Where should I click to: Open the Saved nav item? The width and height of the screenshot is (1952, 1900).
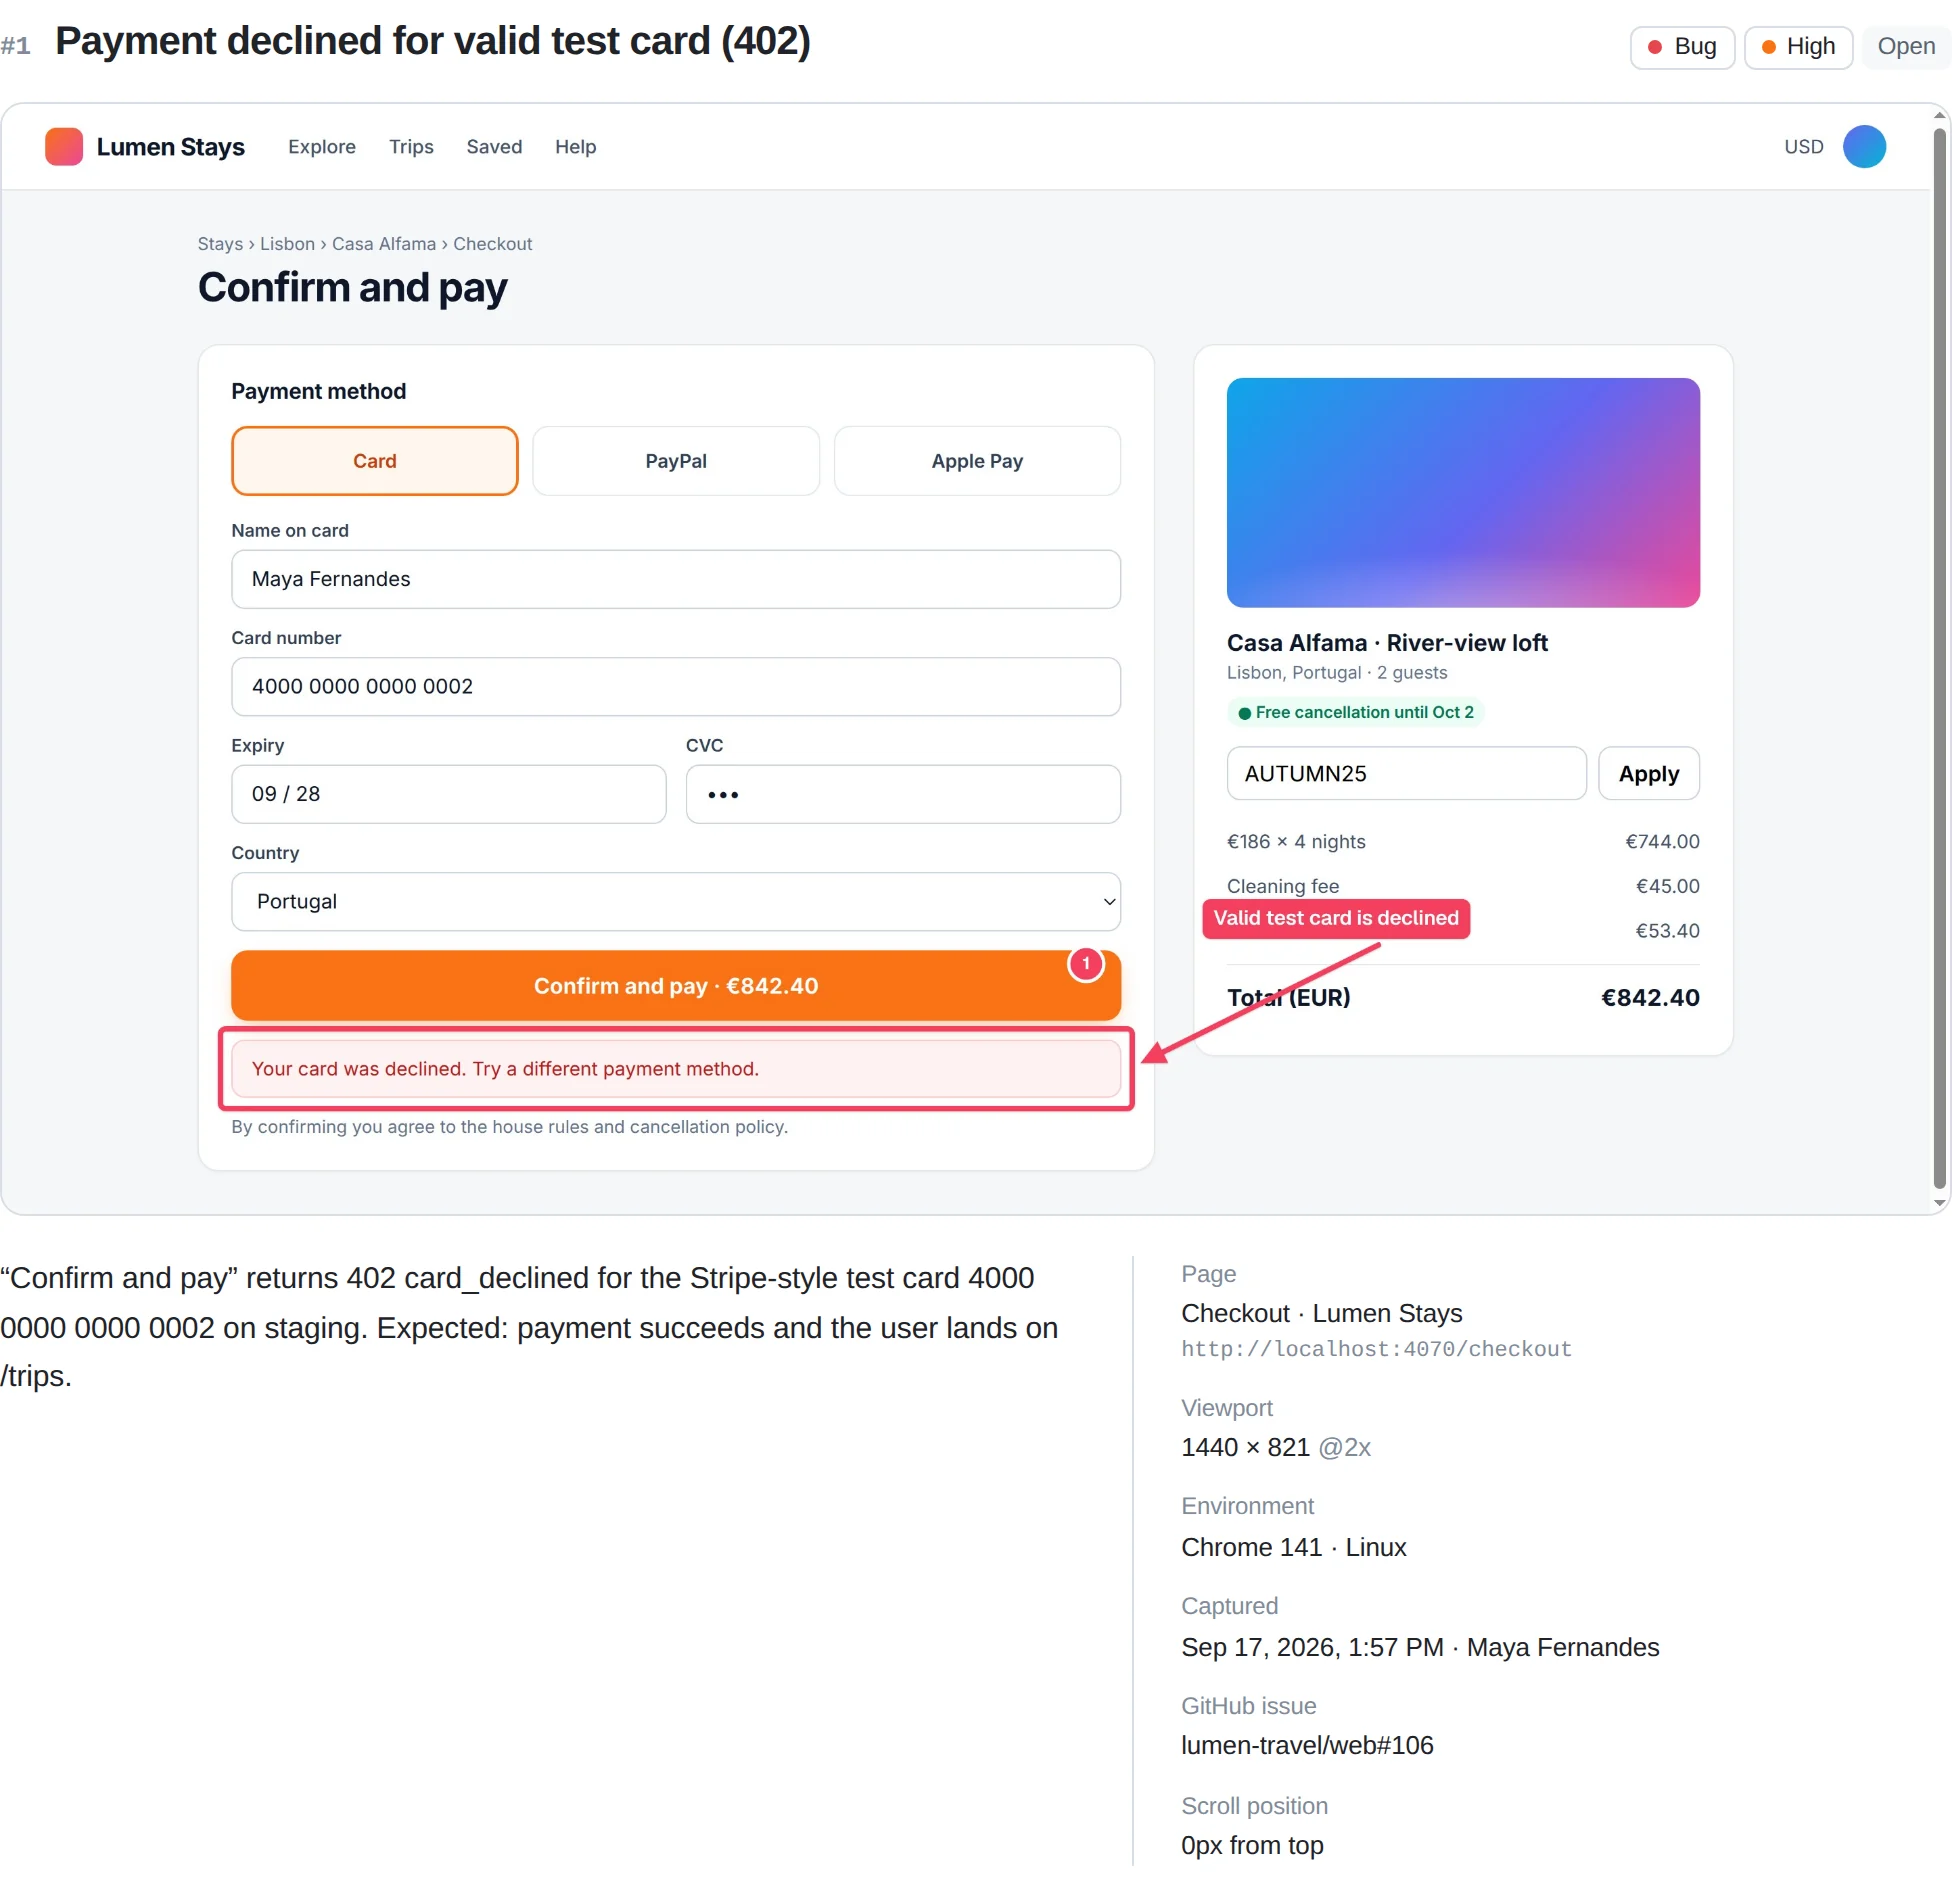pyautogui.click(x=494, y=147)
